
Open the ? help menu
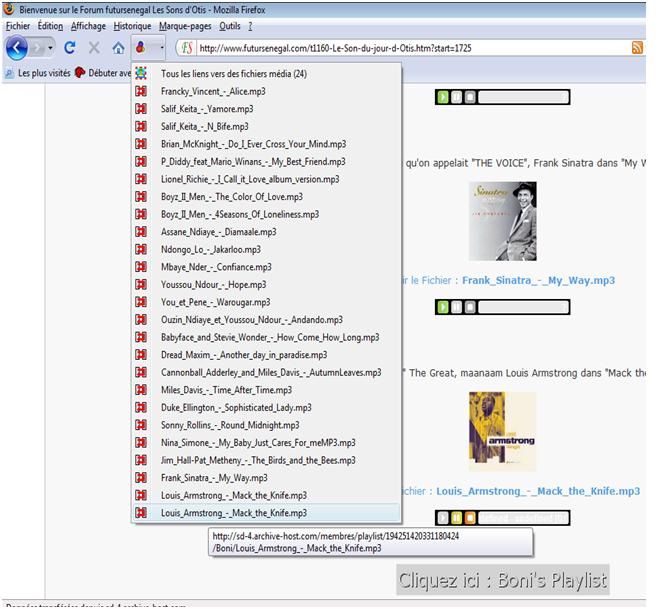250,26
